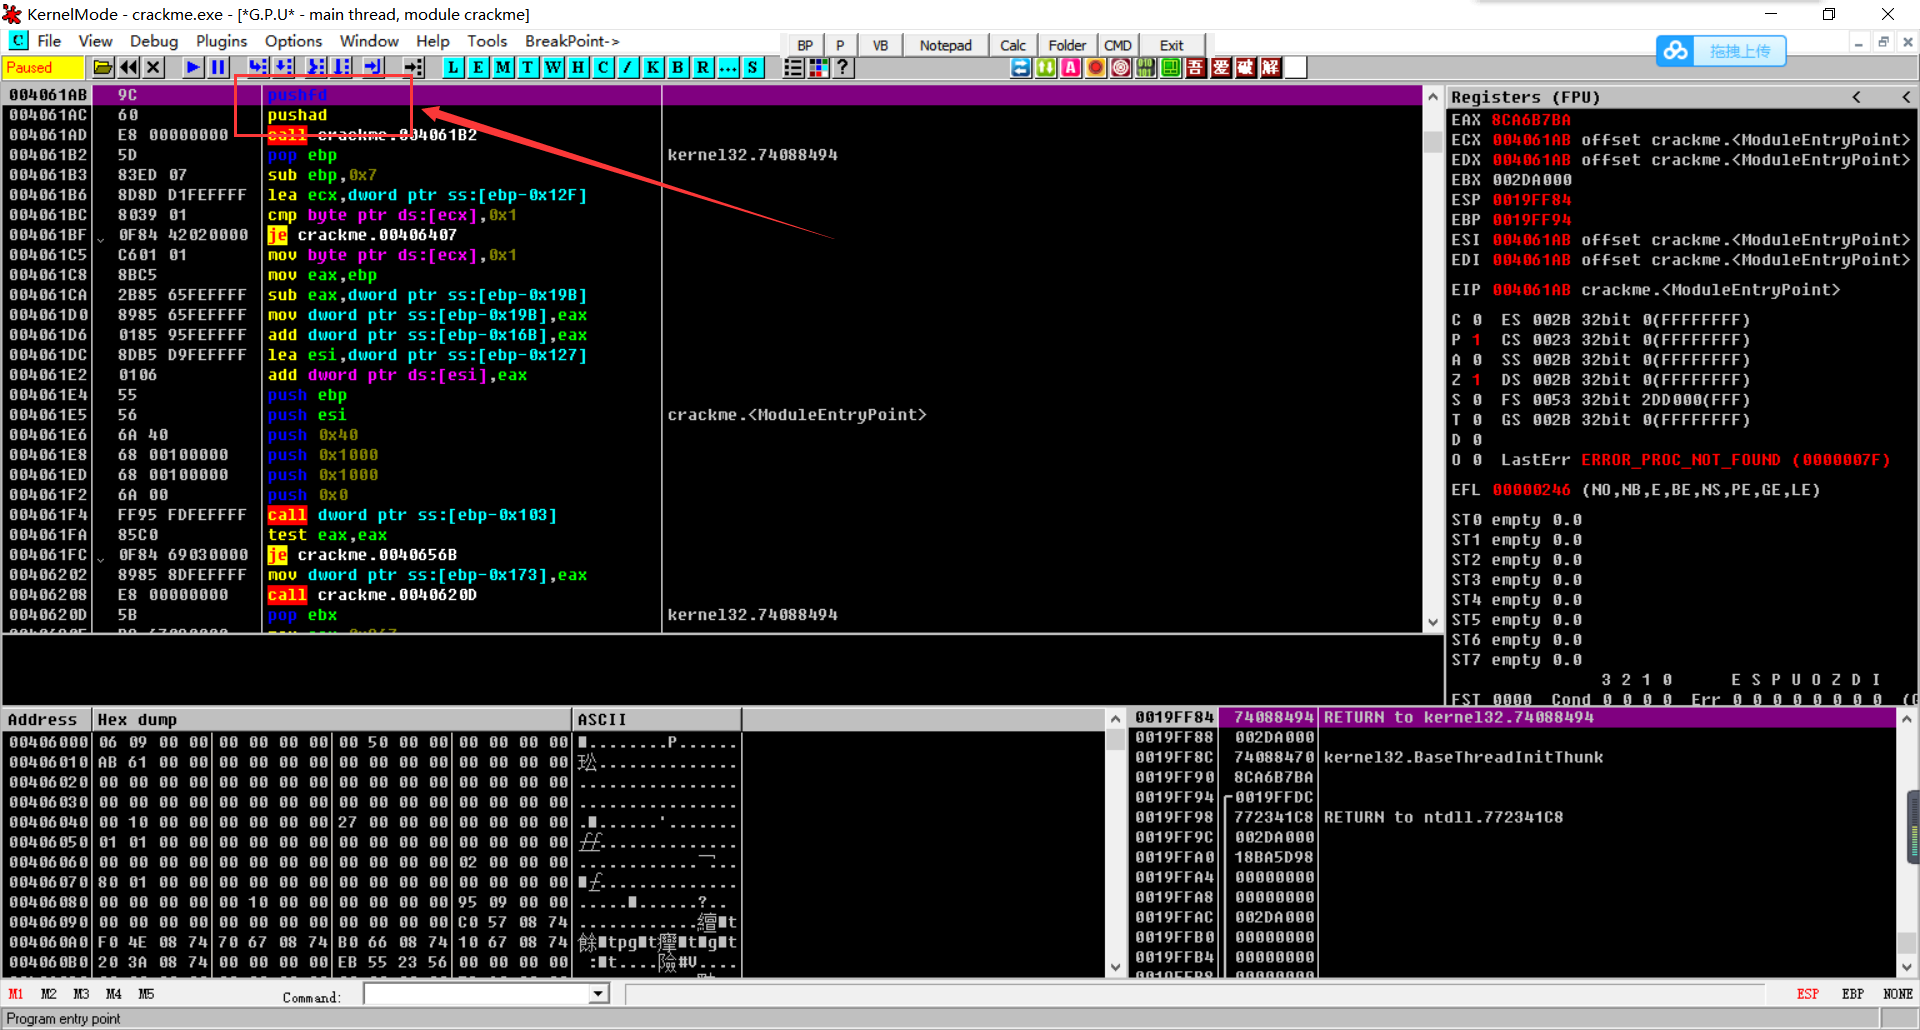
Task: Open Help with question mark icon
Action: 843,67
